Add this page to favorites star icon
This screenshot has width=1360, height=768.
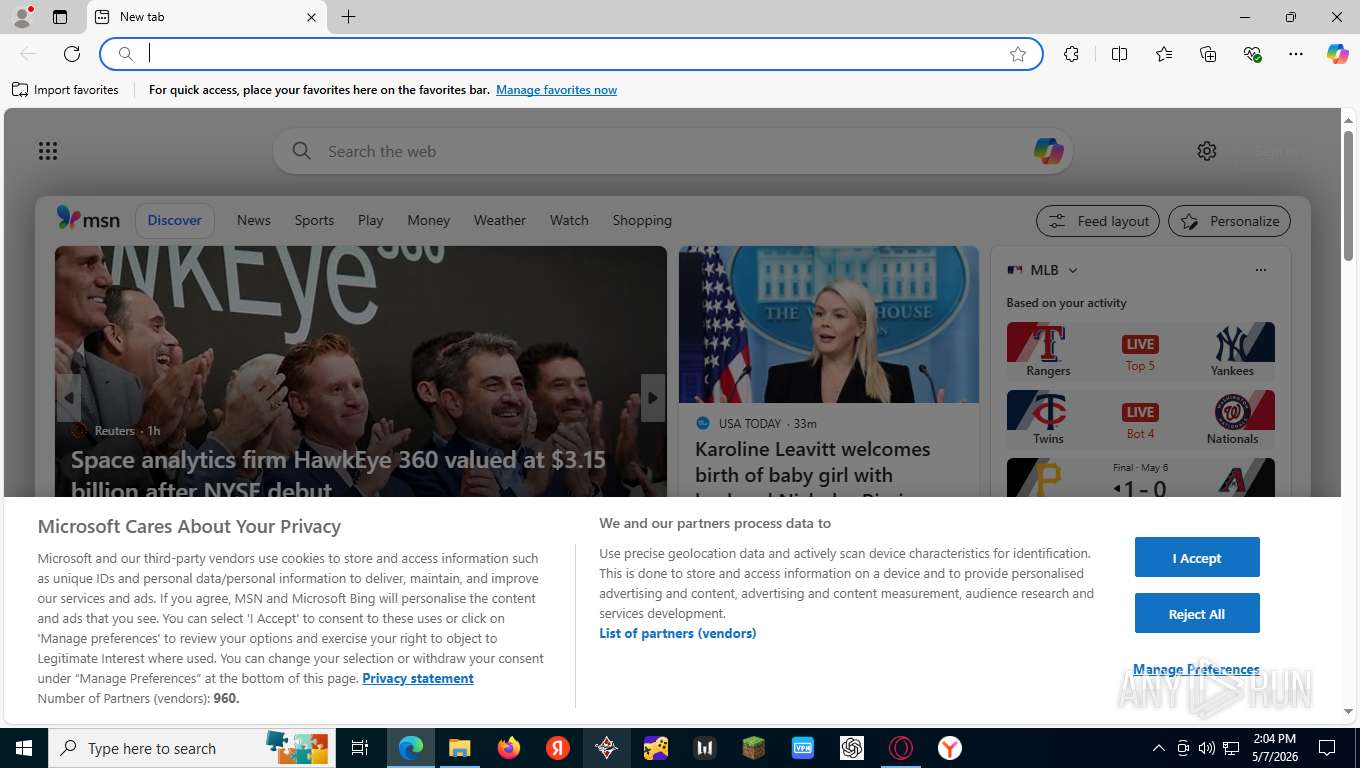coord(1018,54)
